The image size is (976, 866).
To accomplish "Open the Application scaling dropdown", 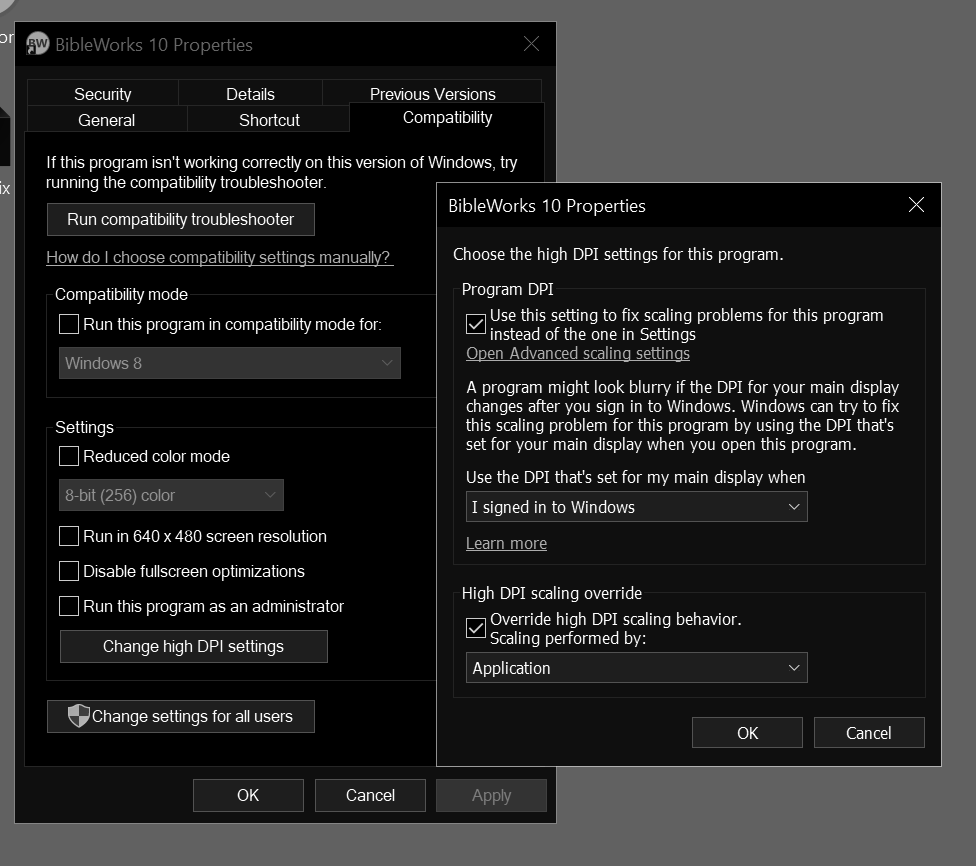I will click(x=636, y=667).
